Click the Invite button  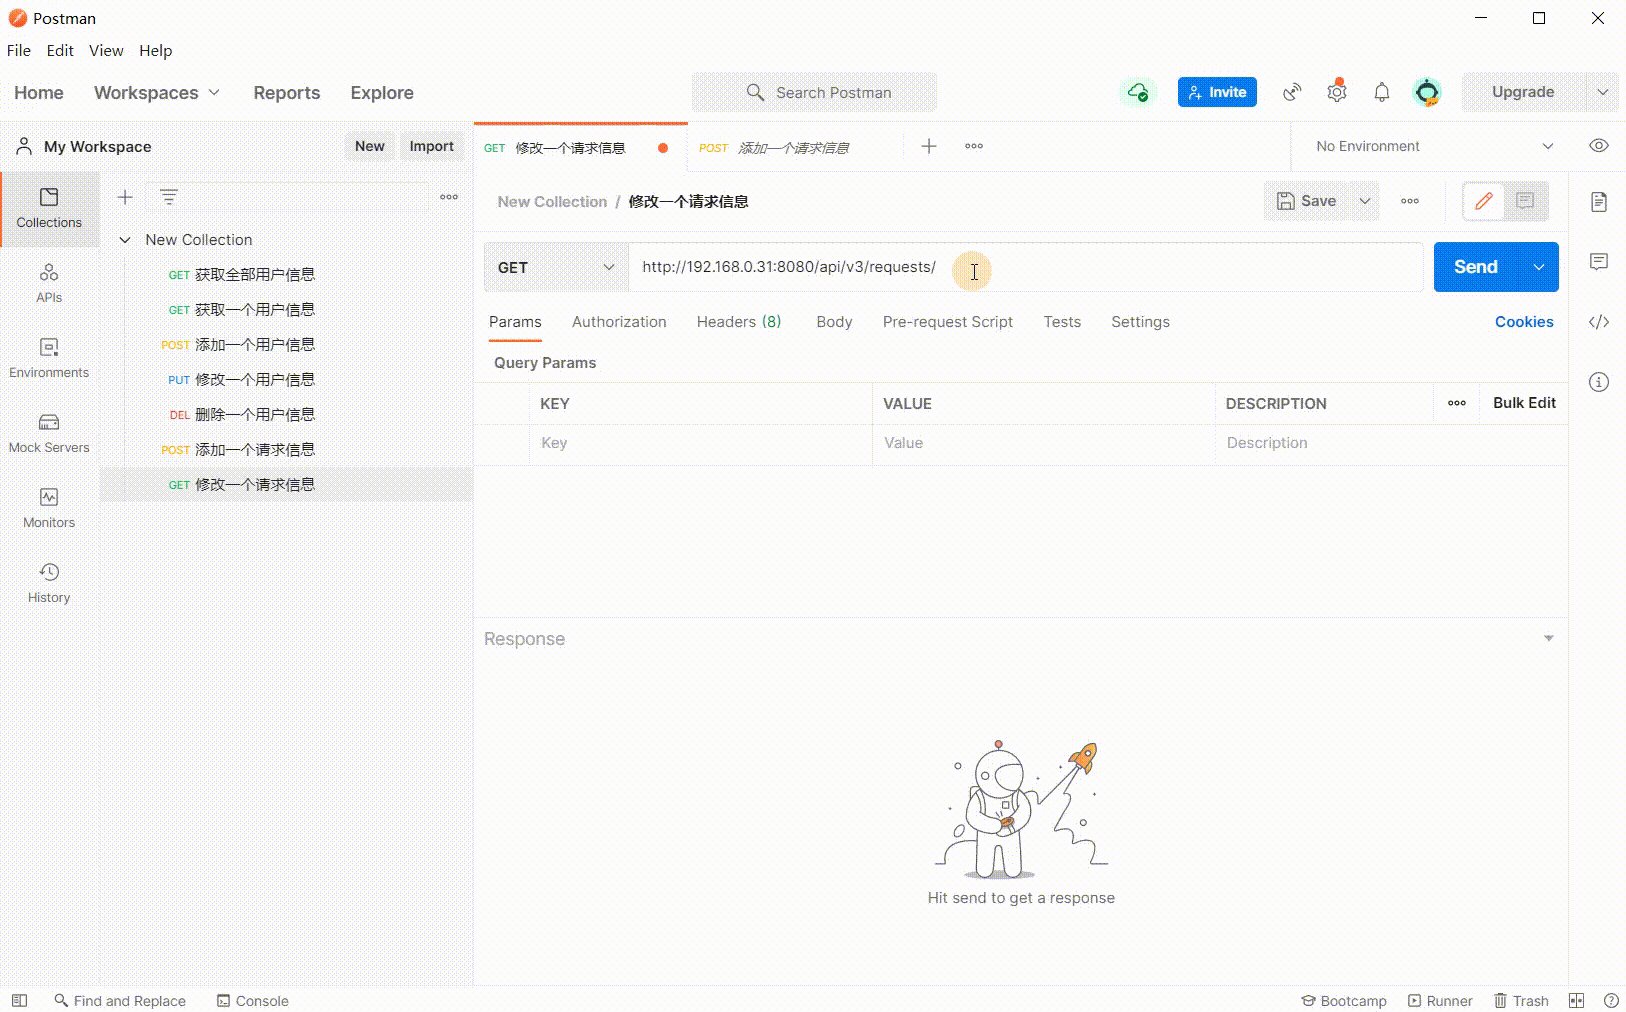pyautogui.click(x=1217, y=92)
